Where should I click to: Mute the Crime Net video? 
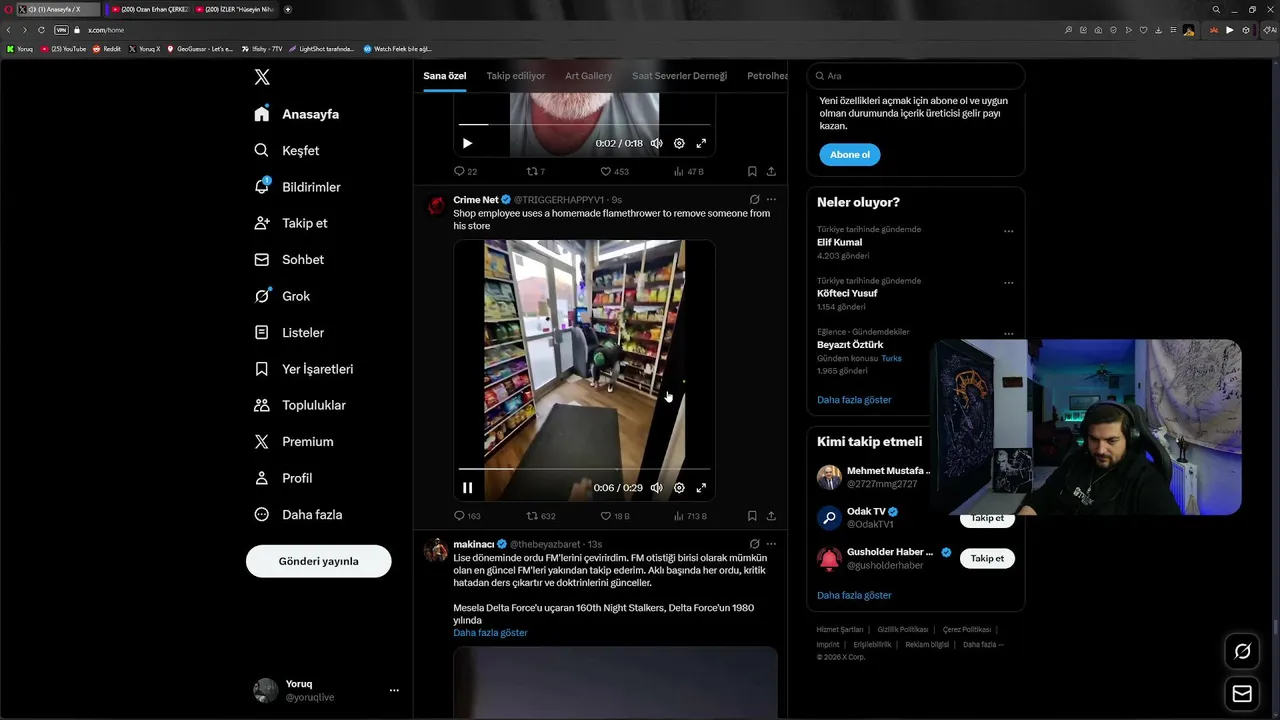[656, 488]
